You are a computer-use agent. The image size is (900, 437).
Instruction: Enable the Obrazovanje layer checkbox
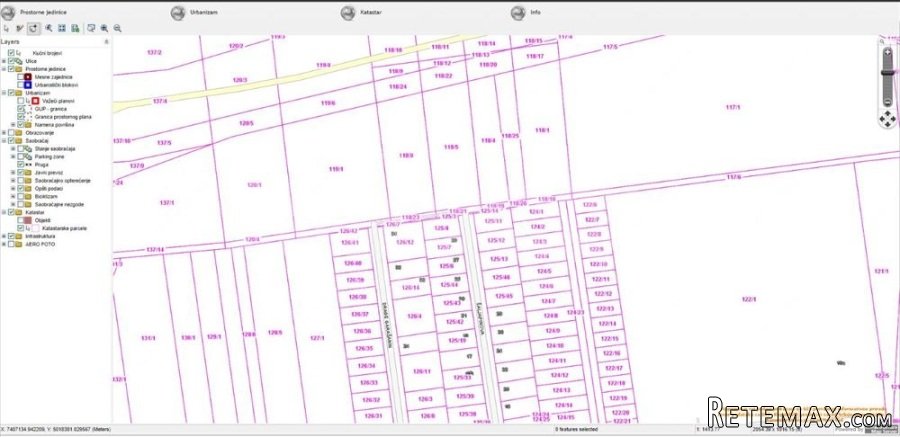[x=11, y=133]
